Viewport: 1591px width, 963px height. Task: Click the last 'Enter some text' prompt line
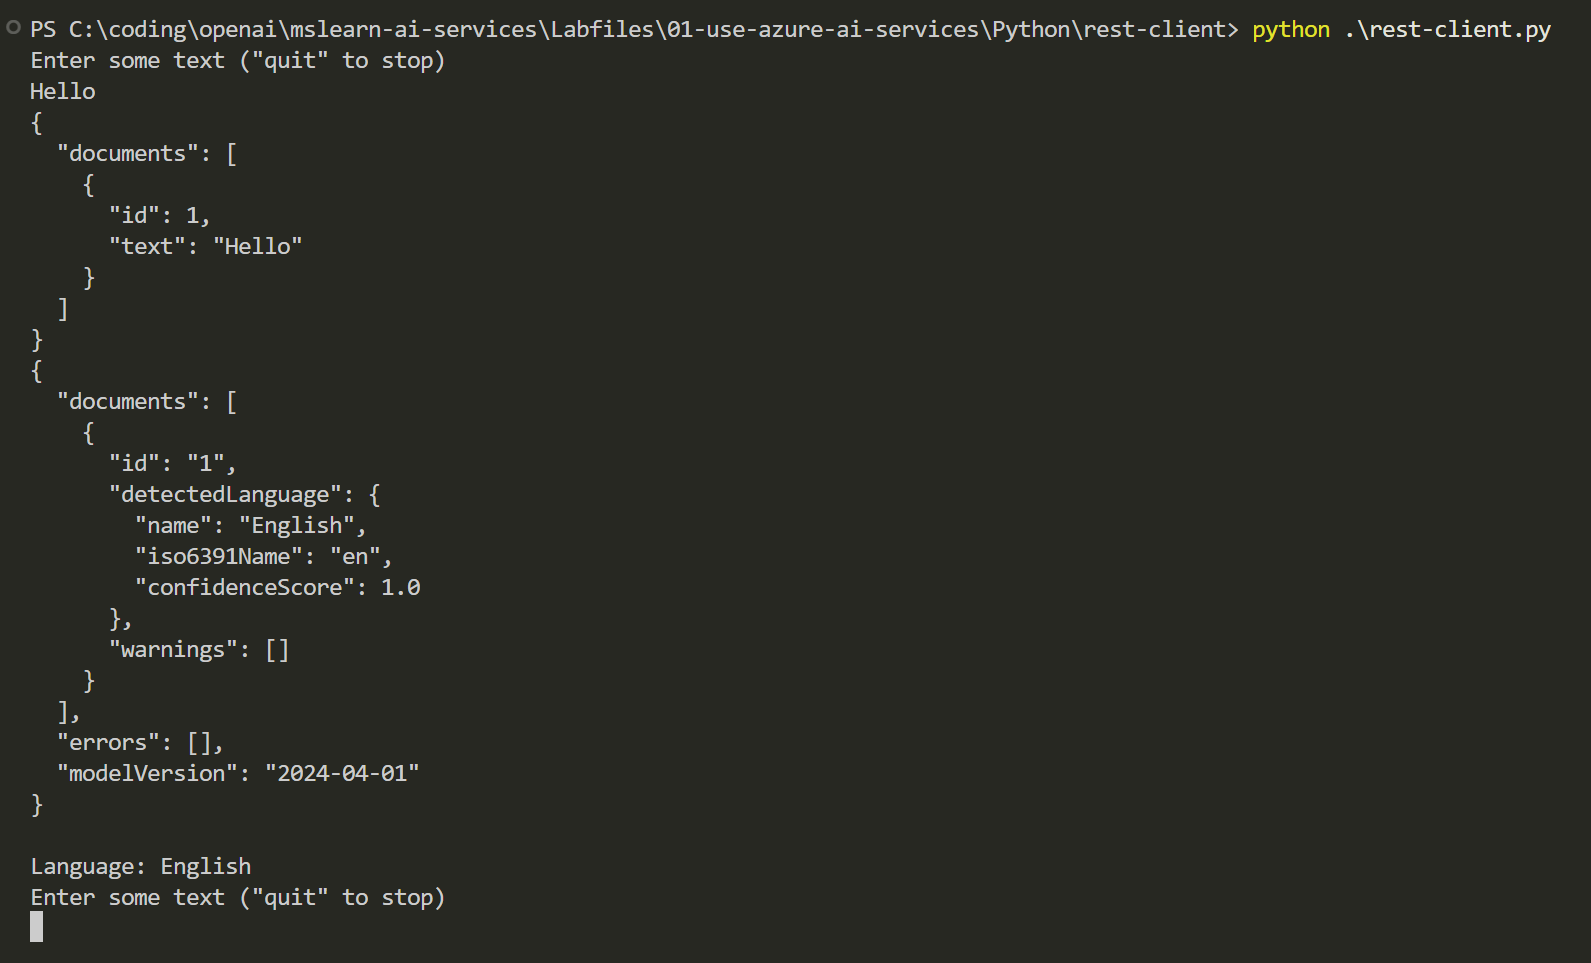[x=238, y=898]
